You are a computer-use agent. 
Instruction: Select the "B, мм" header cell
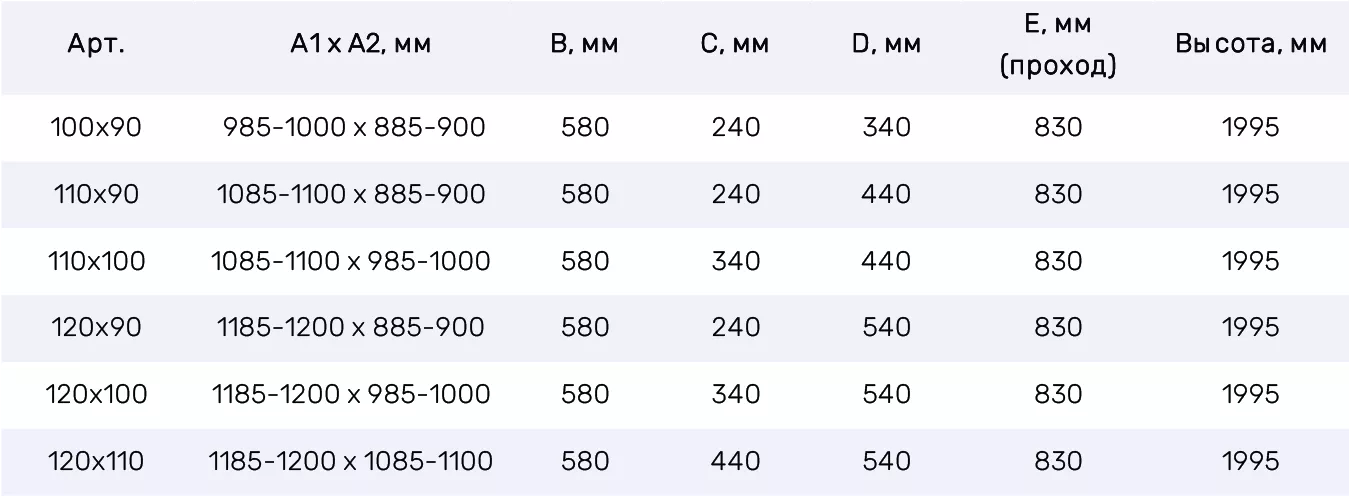tap(585, 45)
